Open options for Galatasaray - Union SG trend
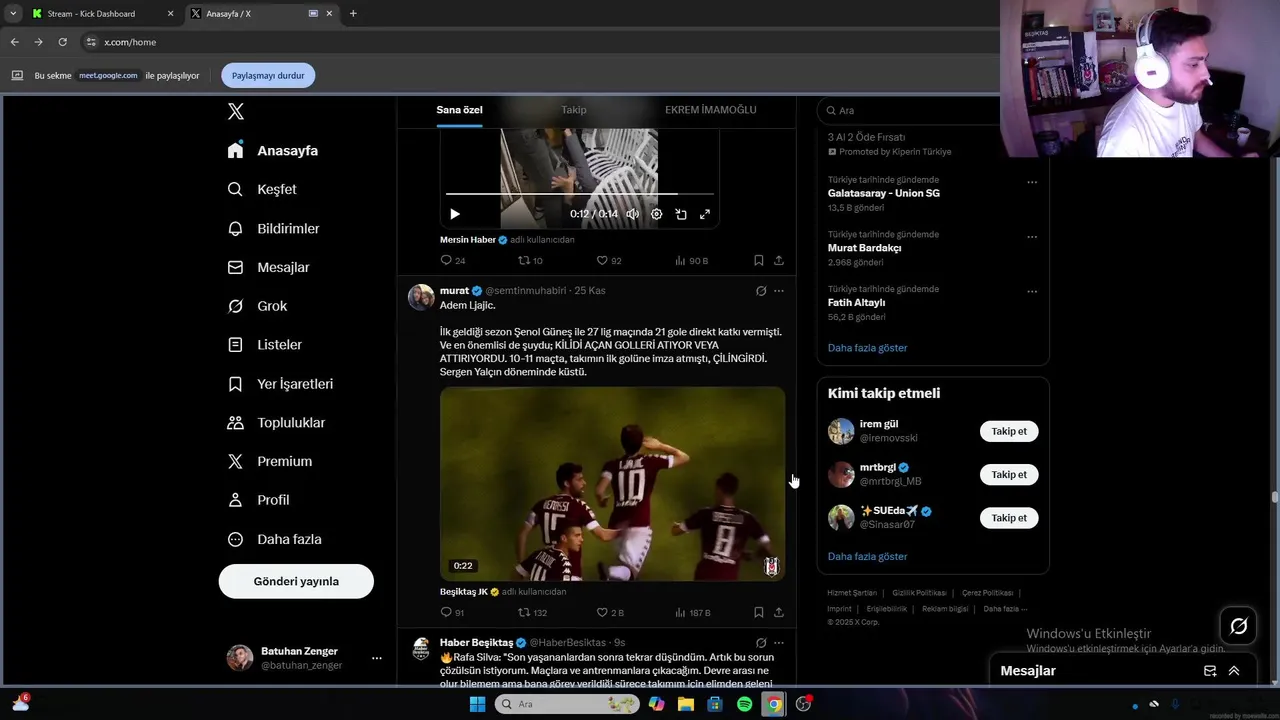Image resolution: width=1280 pixels, height=720 pixels. coord(1032,182)
